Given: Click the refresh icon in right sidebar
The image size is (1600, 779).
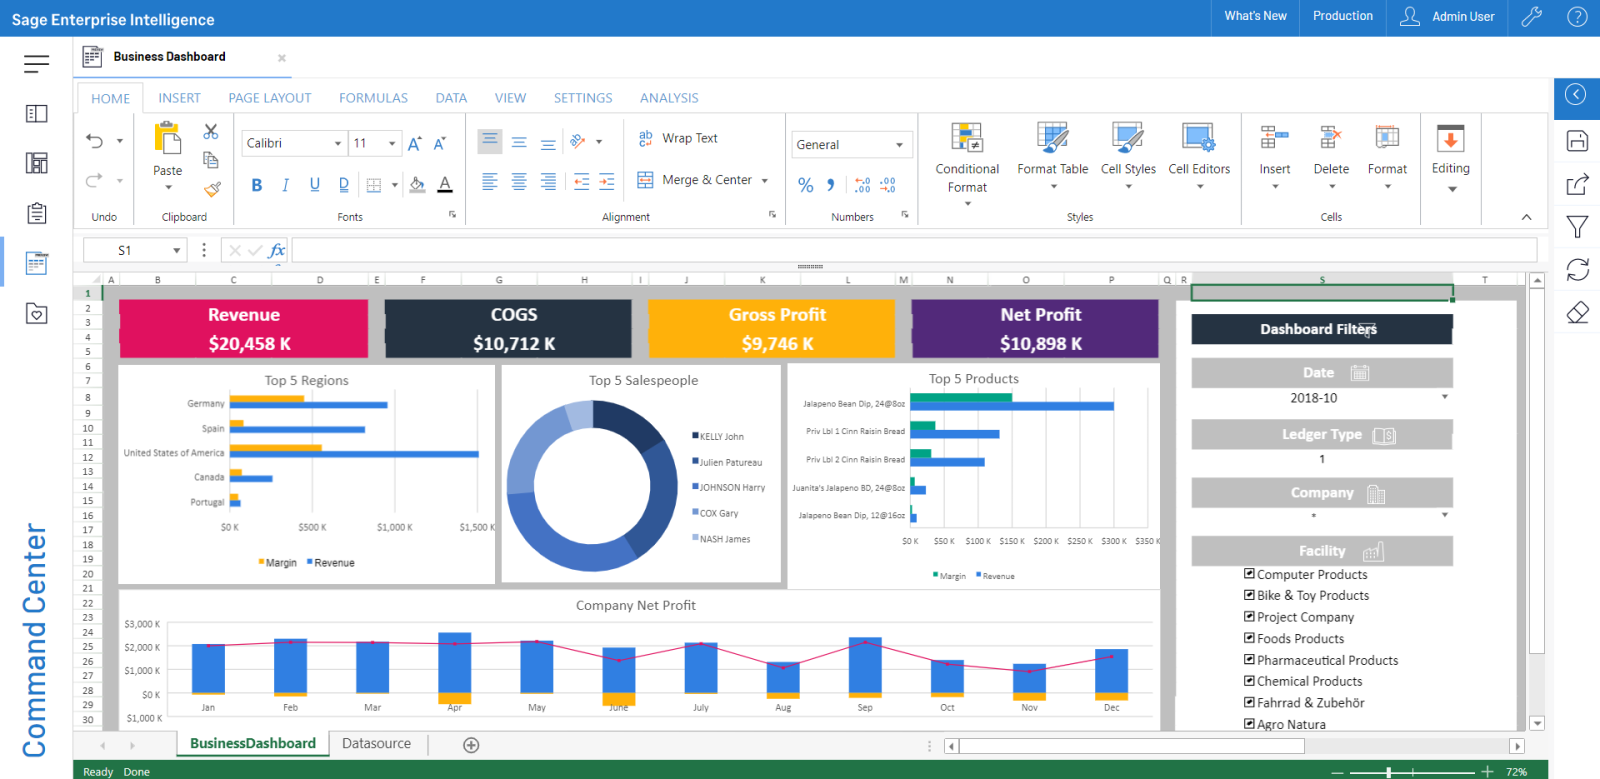Looking at the screenshot, I should coord(1577,269).
